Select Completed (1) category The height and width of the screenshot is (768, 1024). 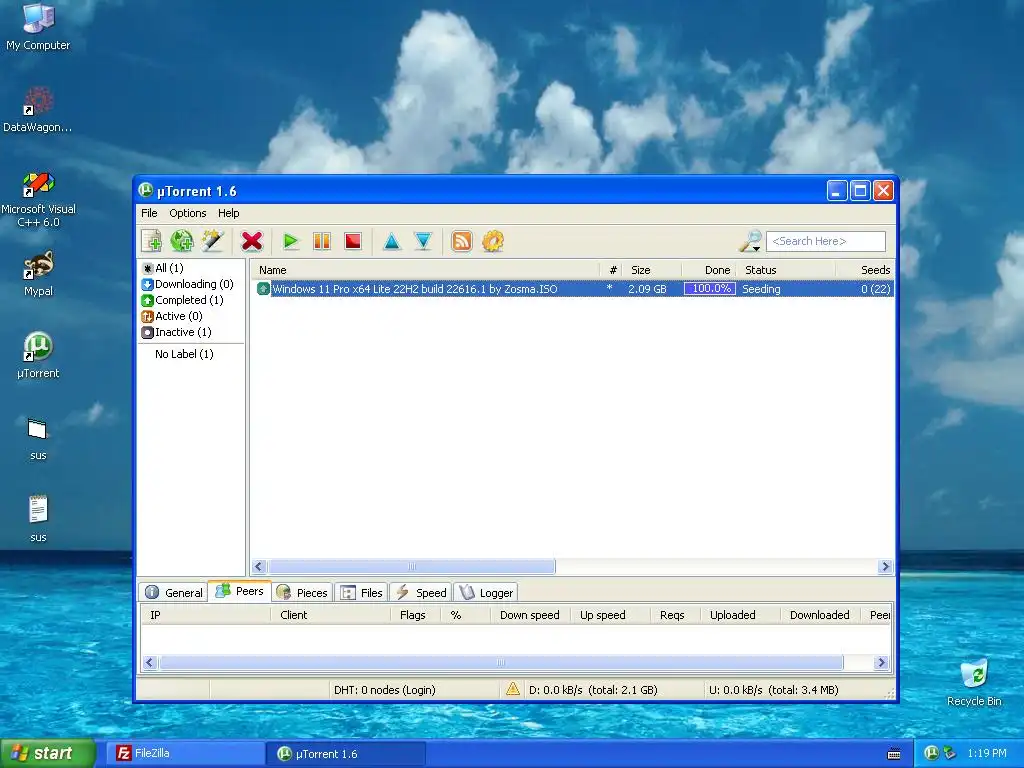click(x=183, y=300)
